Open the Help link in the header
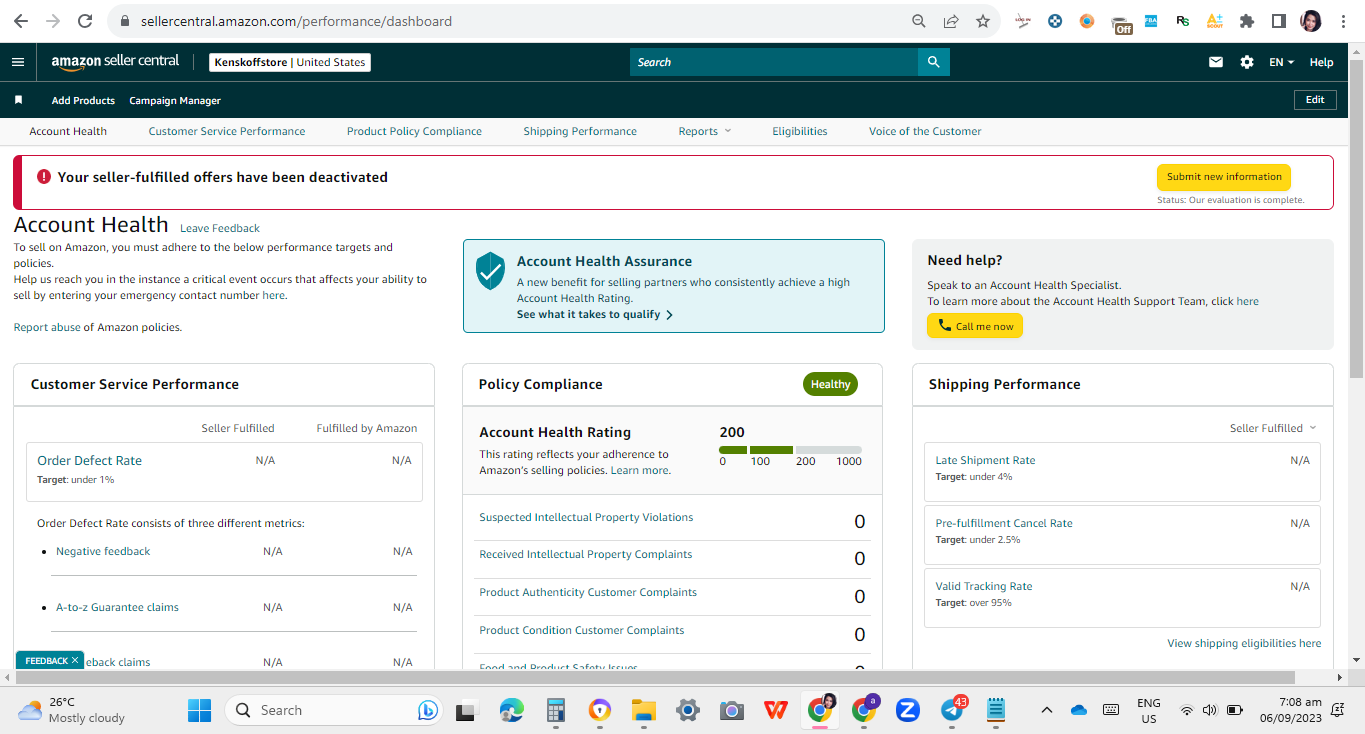Screen dimensions: 1365x734 (x=1321, y=62)
